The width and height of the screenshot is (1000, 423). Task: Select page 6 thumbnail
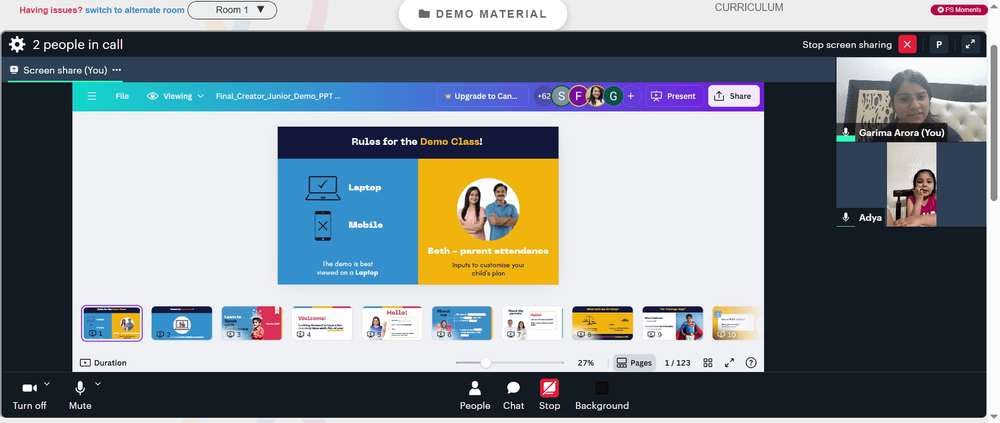462,323
